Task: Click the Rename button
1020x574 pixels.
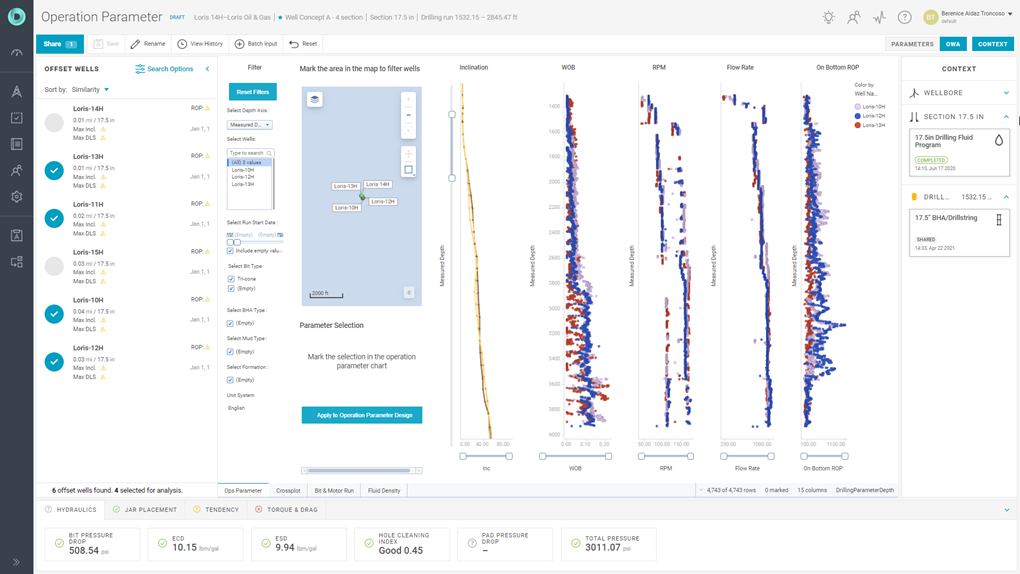Action: pyautogui.click(x=148, y=44)
